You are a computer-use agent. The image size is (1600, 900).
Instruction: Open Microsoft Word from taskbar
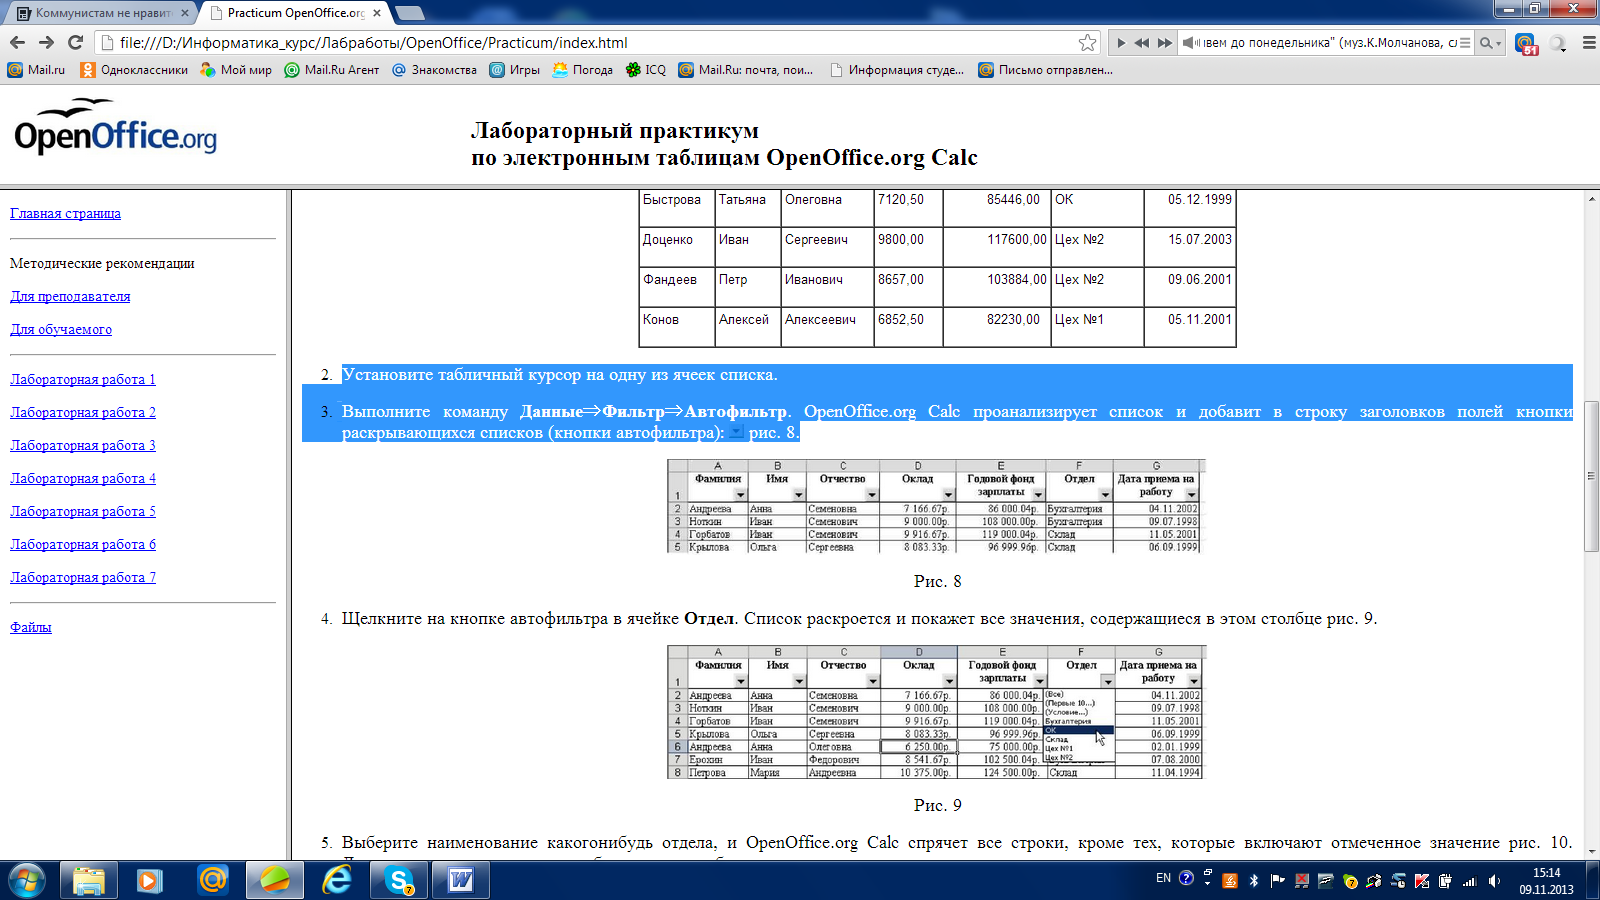click(x=461, y=880)
